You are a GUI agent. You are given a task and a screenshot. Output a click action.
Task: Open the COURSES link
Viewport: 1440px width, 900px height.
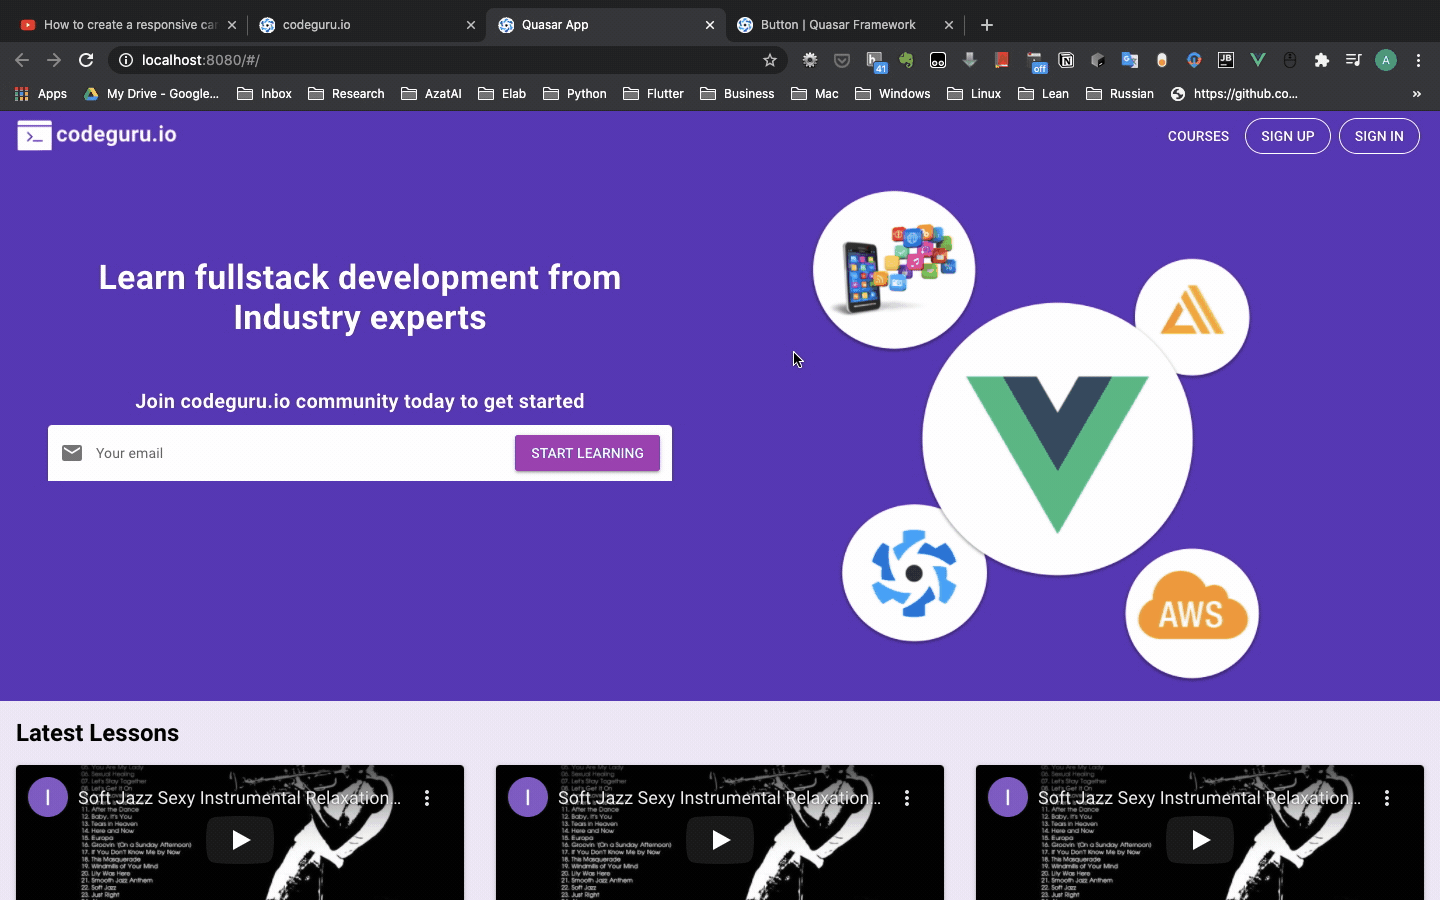pos(1198,136)
